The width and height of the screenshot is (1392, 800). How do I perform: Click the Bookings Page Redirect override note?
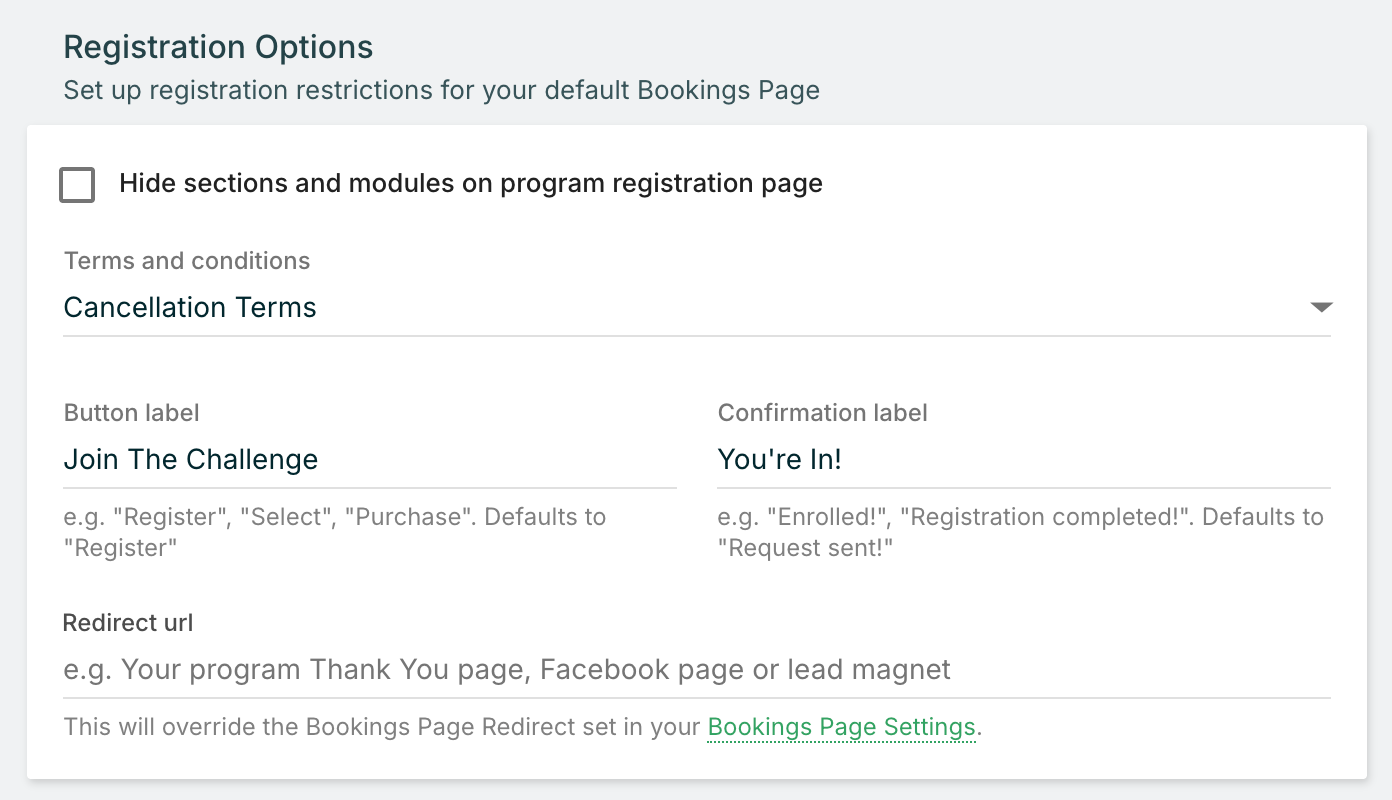[380, 727]
